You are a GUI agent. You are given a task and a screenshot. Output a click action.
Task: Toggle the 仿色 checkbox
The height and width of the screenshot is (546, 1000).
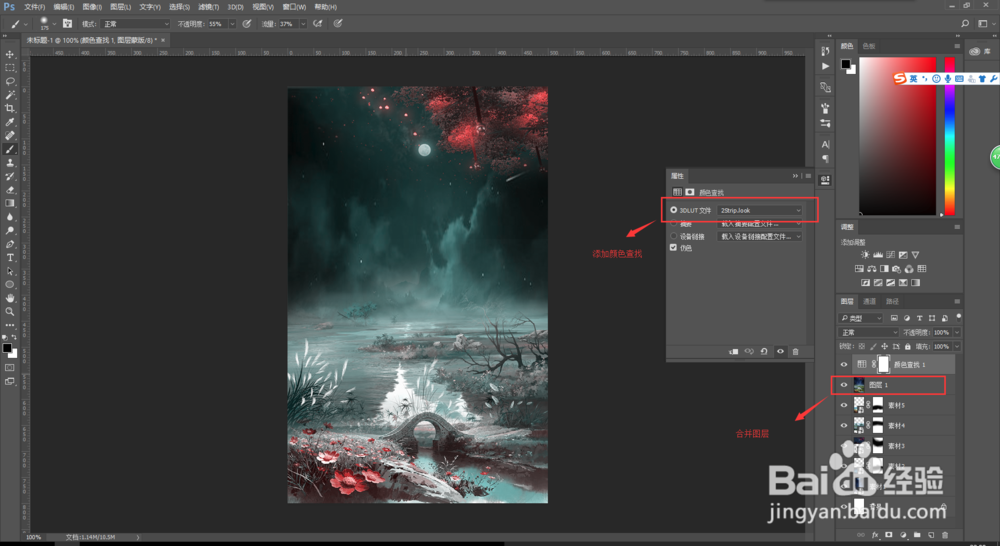click(x=673, y=247)
